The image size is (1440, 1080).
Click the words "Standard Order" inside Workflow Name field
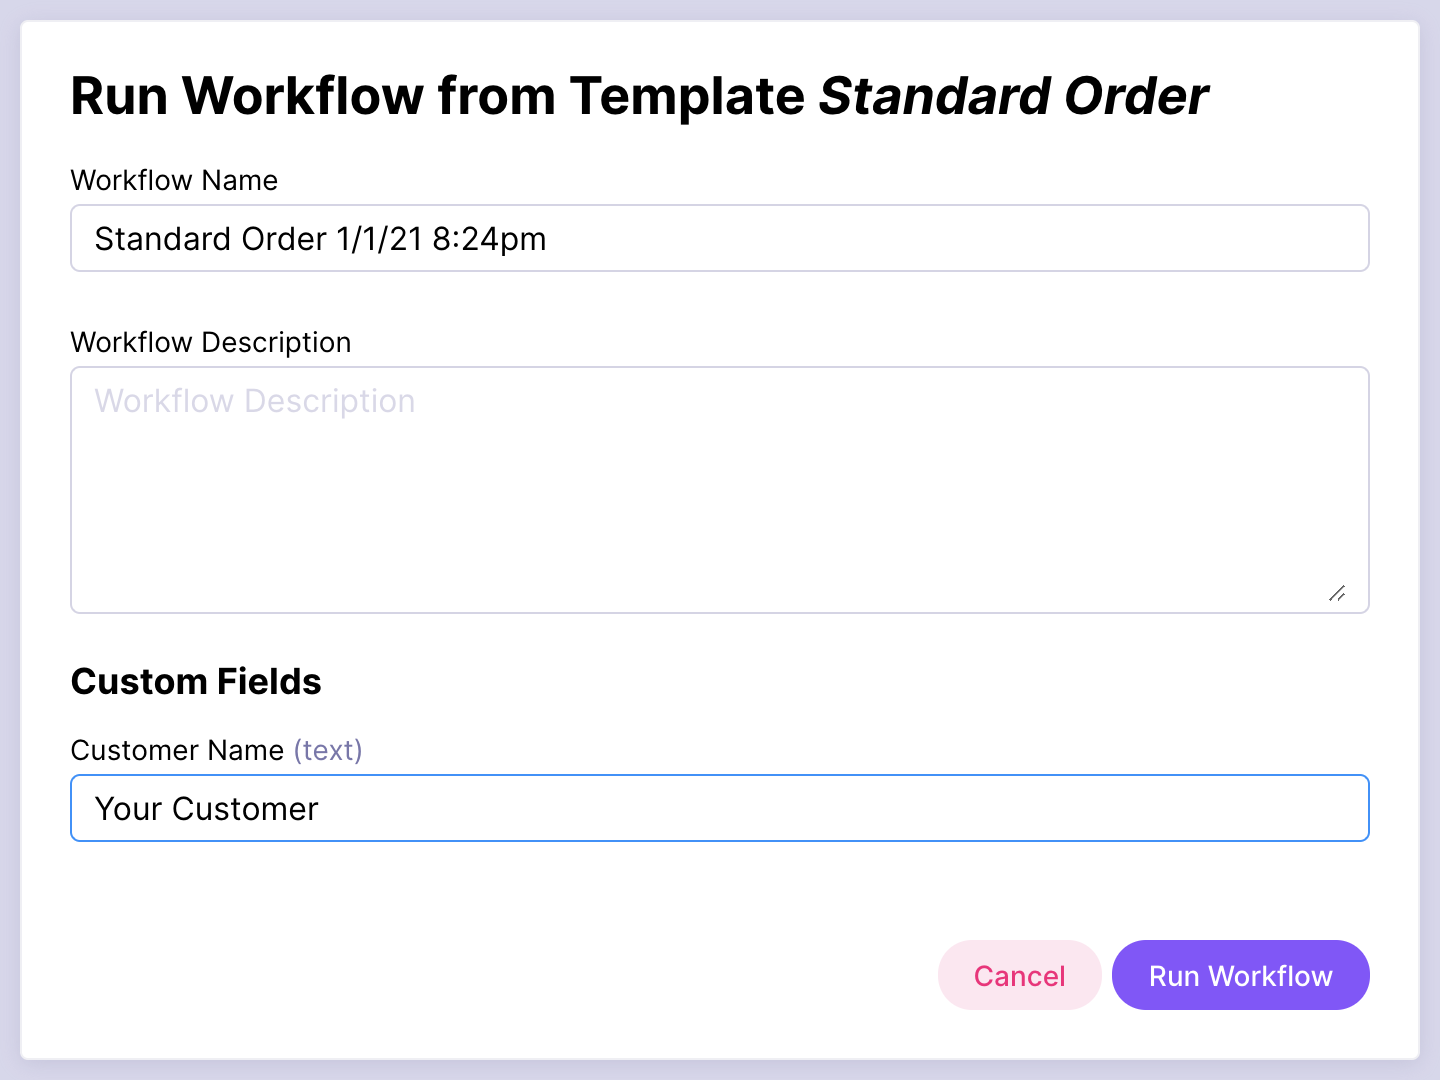pos(210,239)
